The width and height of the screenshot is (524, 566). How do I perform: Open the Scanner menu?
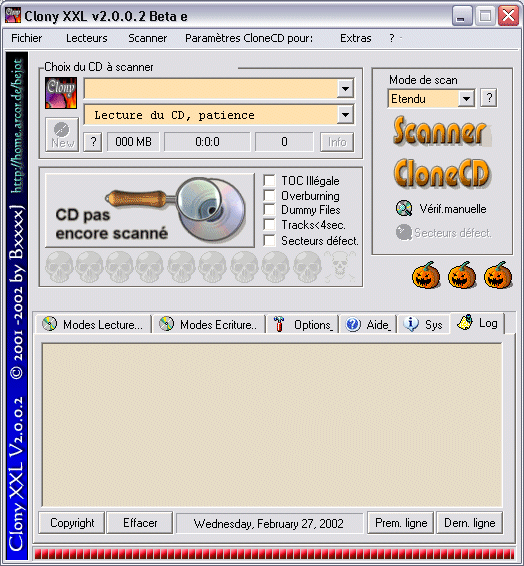[x=148, y=38]
